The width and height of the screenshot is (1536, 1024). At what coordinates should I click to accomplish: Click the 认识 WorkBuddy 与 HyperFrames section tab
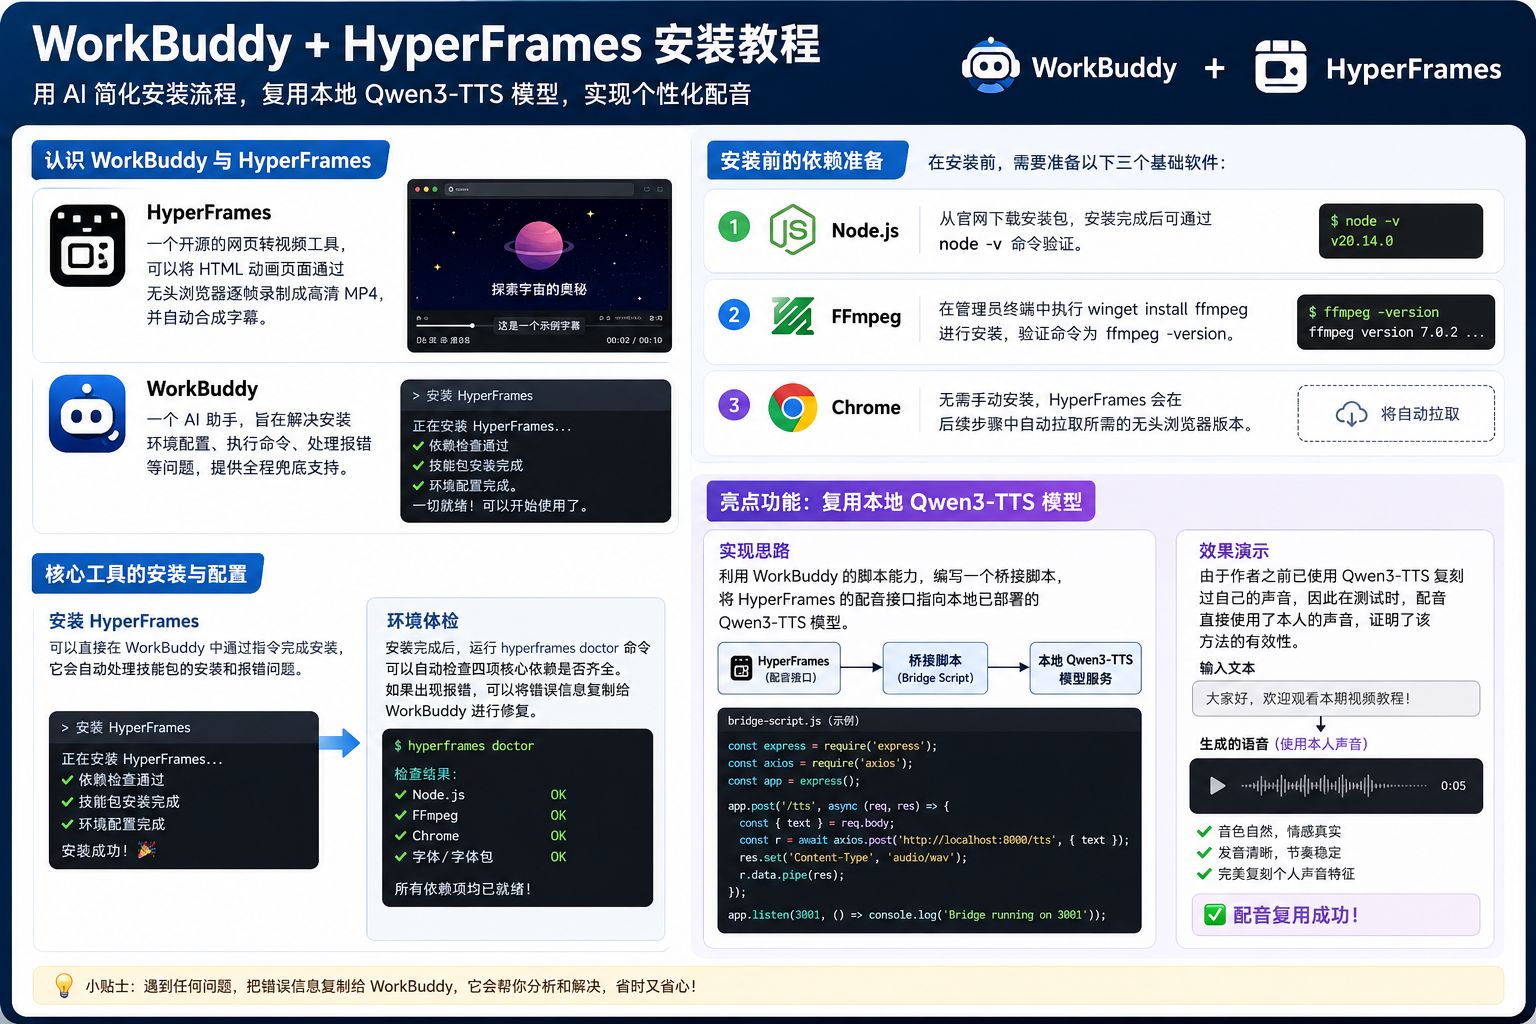tap(210, 160)
